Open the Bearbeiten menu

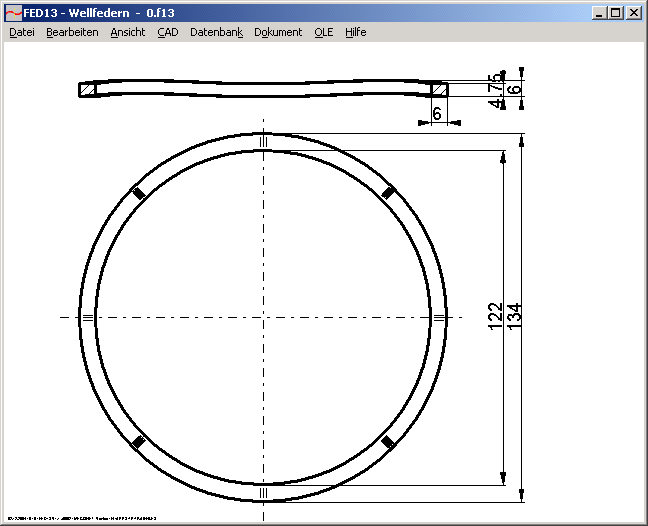coord(72,32)
